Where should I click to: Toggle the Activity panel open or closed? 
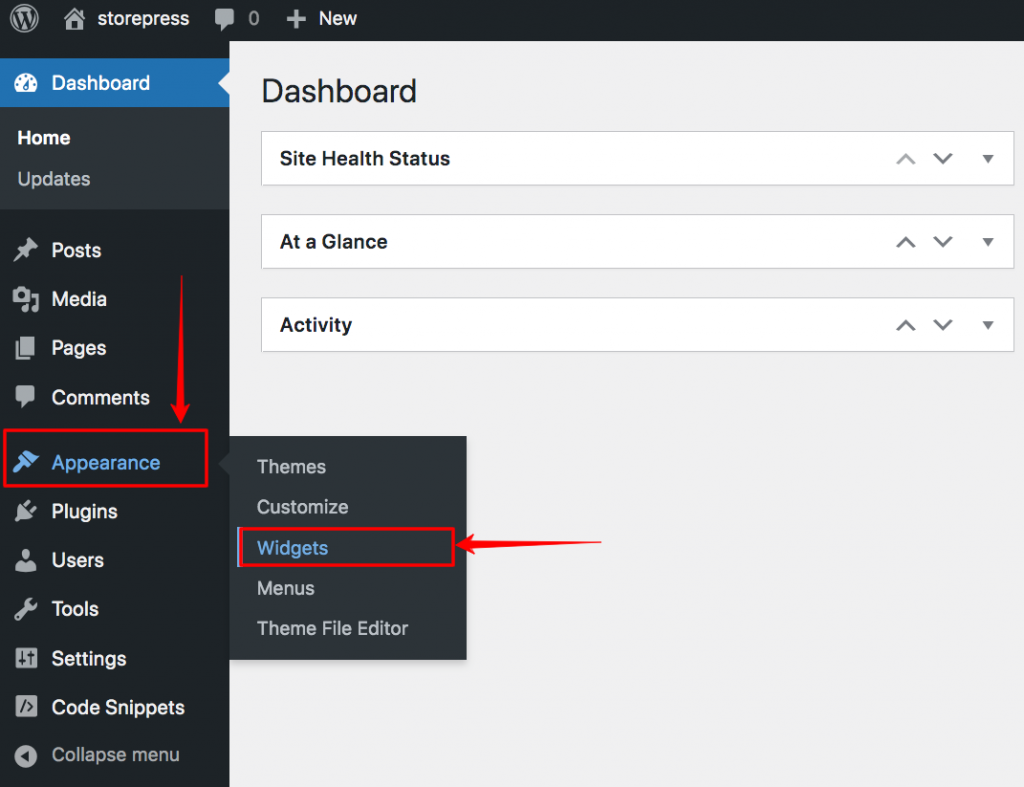click(988, 325)
